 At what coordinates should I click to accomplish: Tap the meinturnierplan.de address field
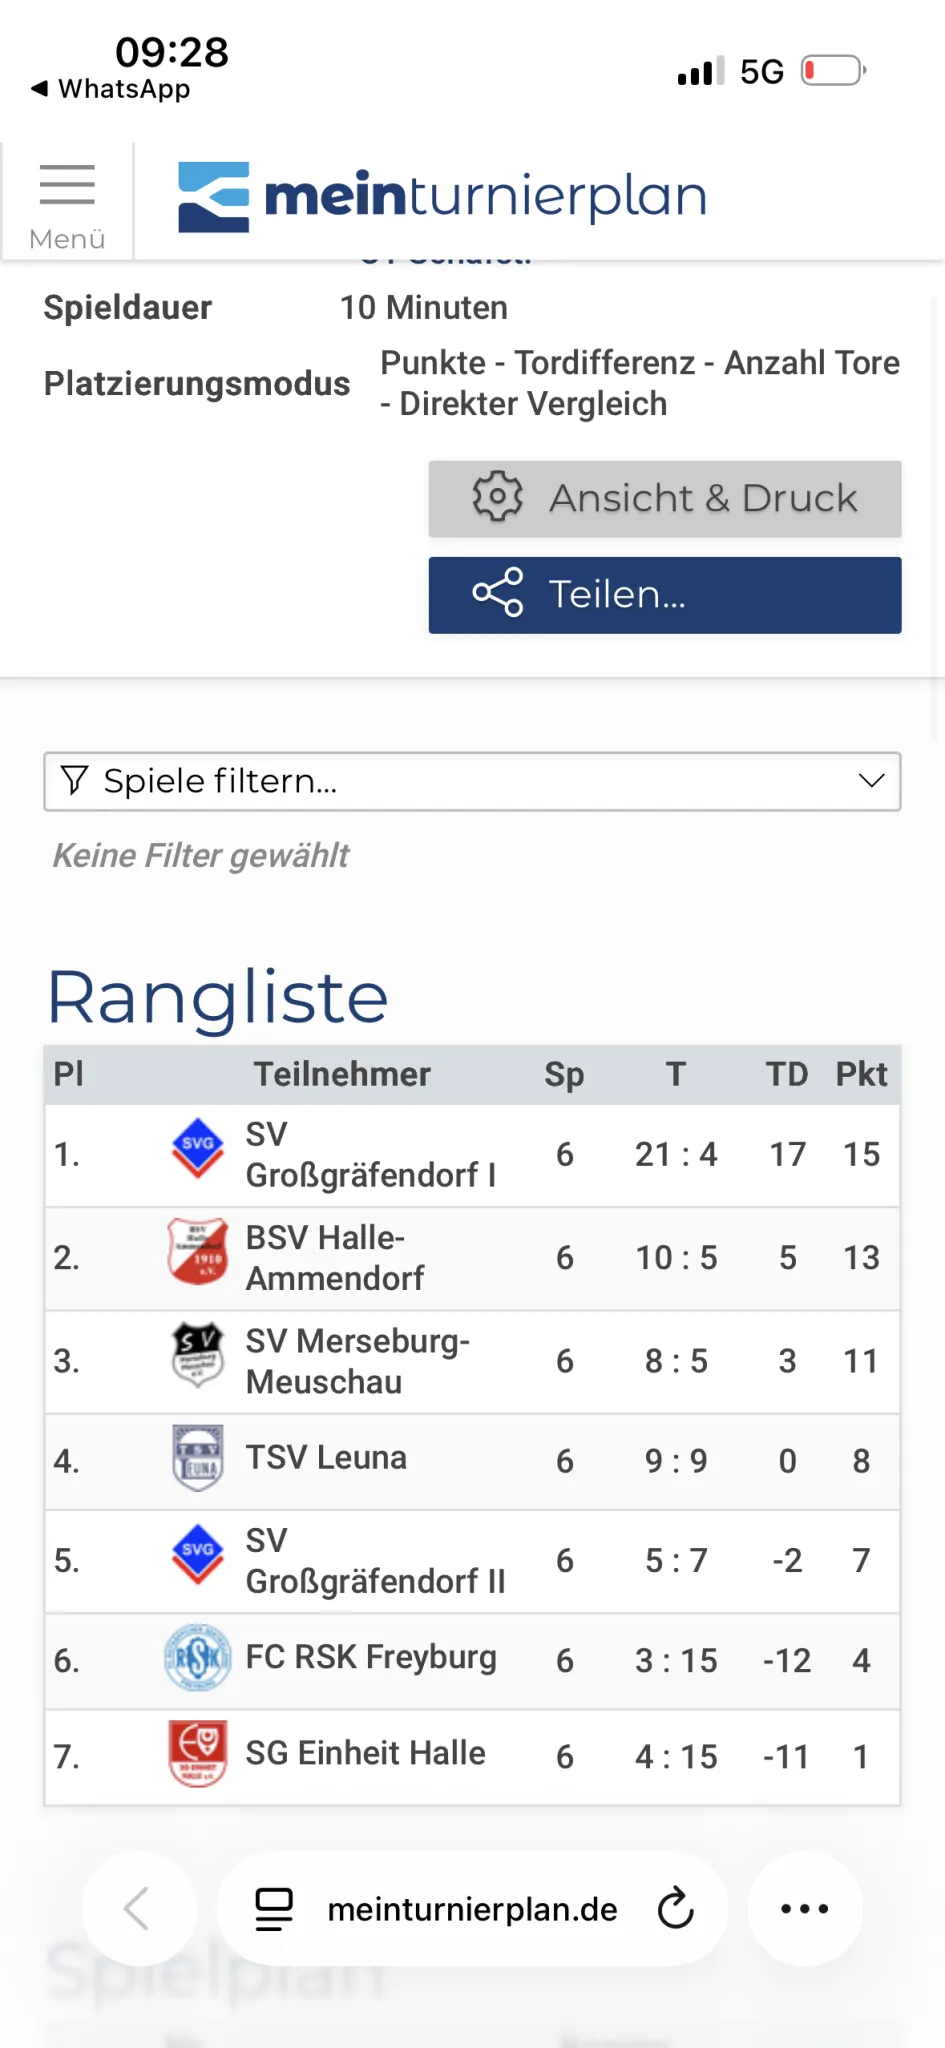pos(472,1909)
